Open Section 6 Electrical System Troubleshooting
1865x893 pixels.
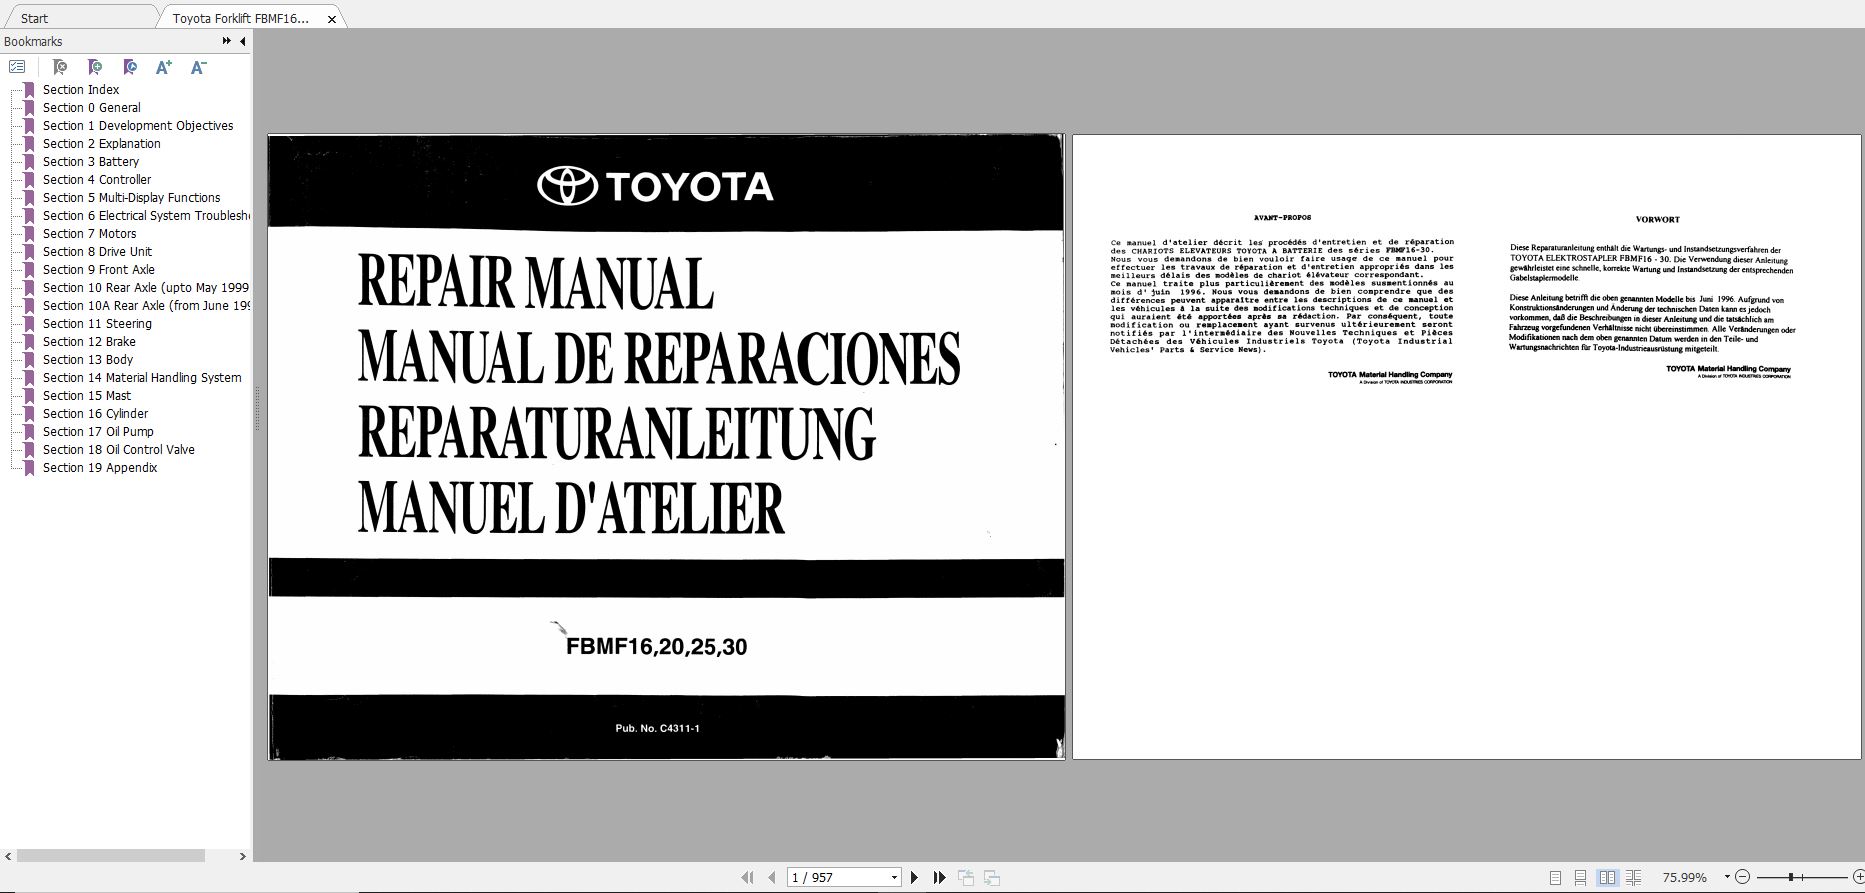tap(146, 216)
